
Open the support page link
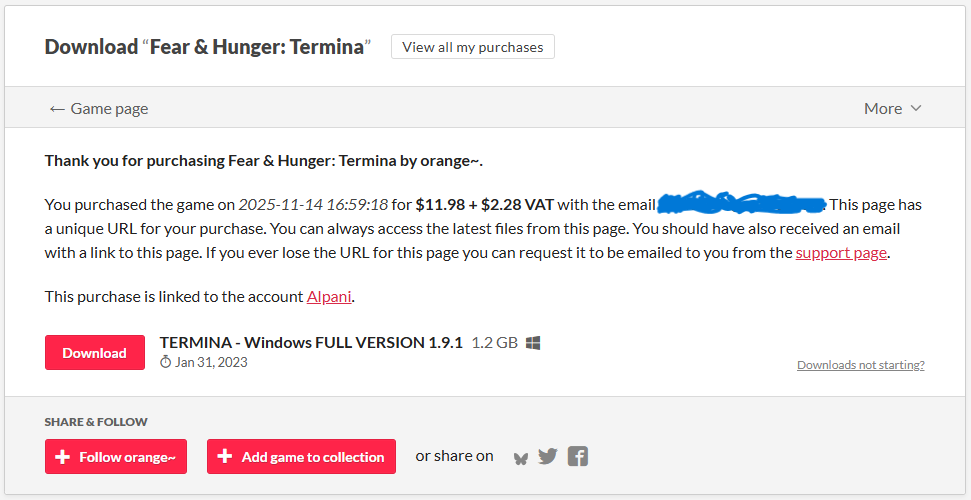pos(841,253)
